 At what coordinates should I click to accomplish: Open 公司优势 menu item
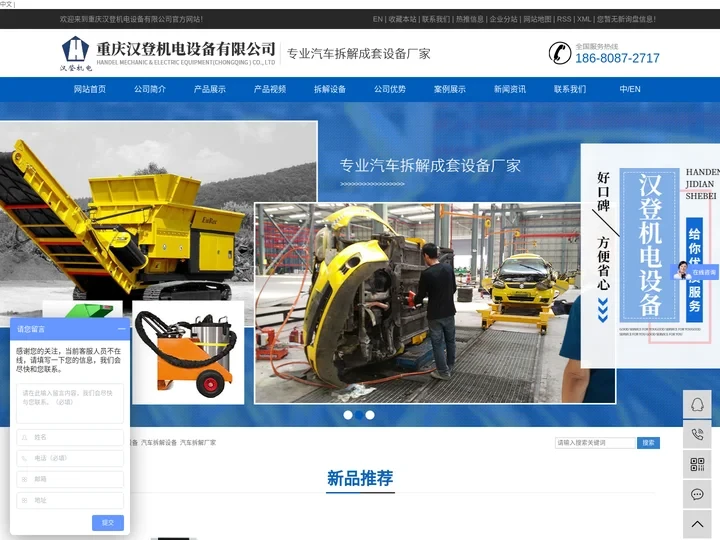point(390,89)
